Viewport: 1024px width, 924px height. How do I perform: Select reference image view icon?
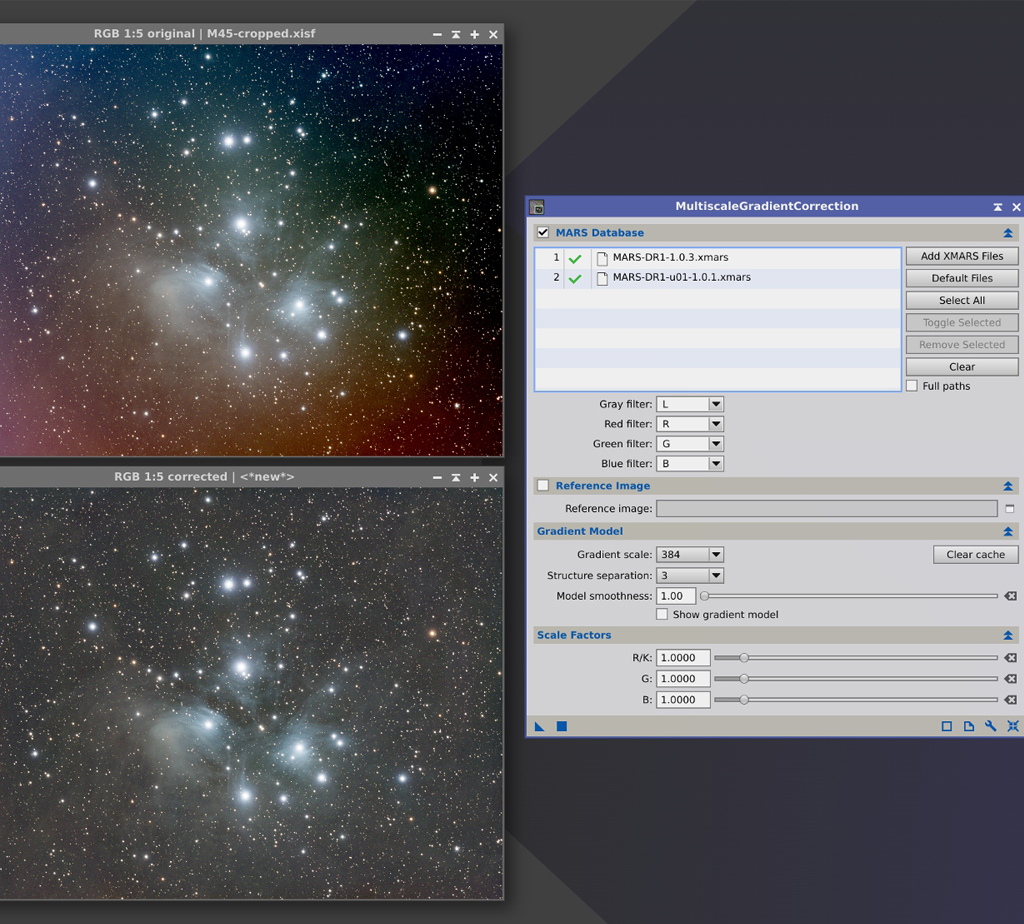(x=1010, y=509)
